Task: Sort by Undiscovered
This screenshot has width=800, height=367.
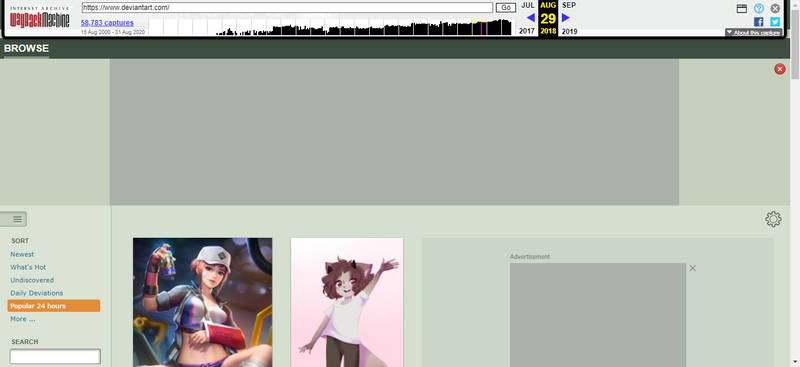Action: (x=32, y=280)
